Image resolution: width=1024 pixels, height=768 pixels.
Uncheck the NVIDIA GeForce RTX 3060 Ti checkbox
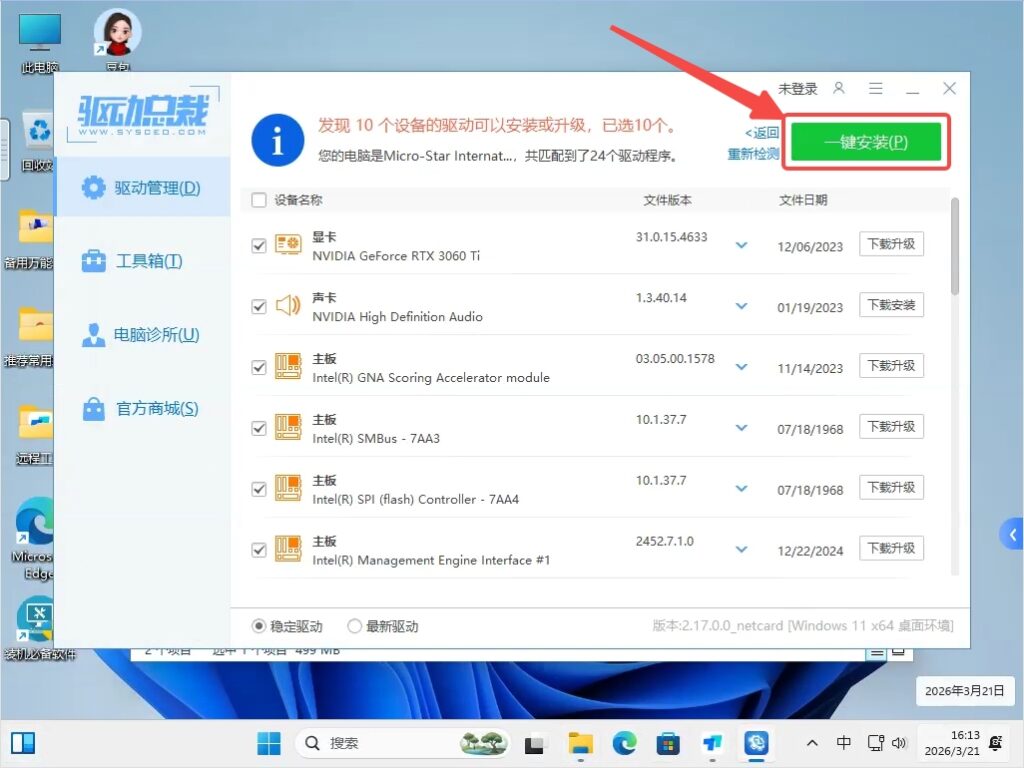[x=259, y=246]
